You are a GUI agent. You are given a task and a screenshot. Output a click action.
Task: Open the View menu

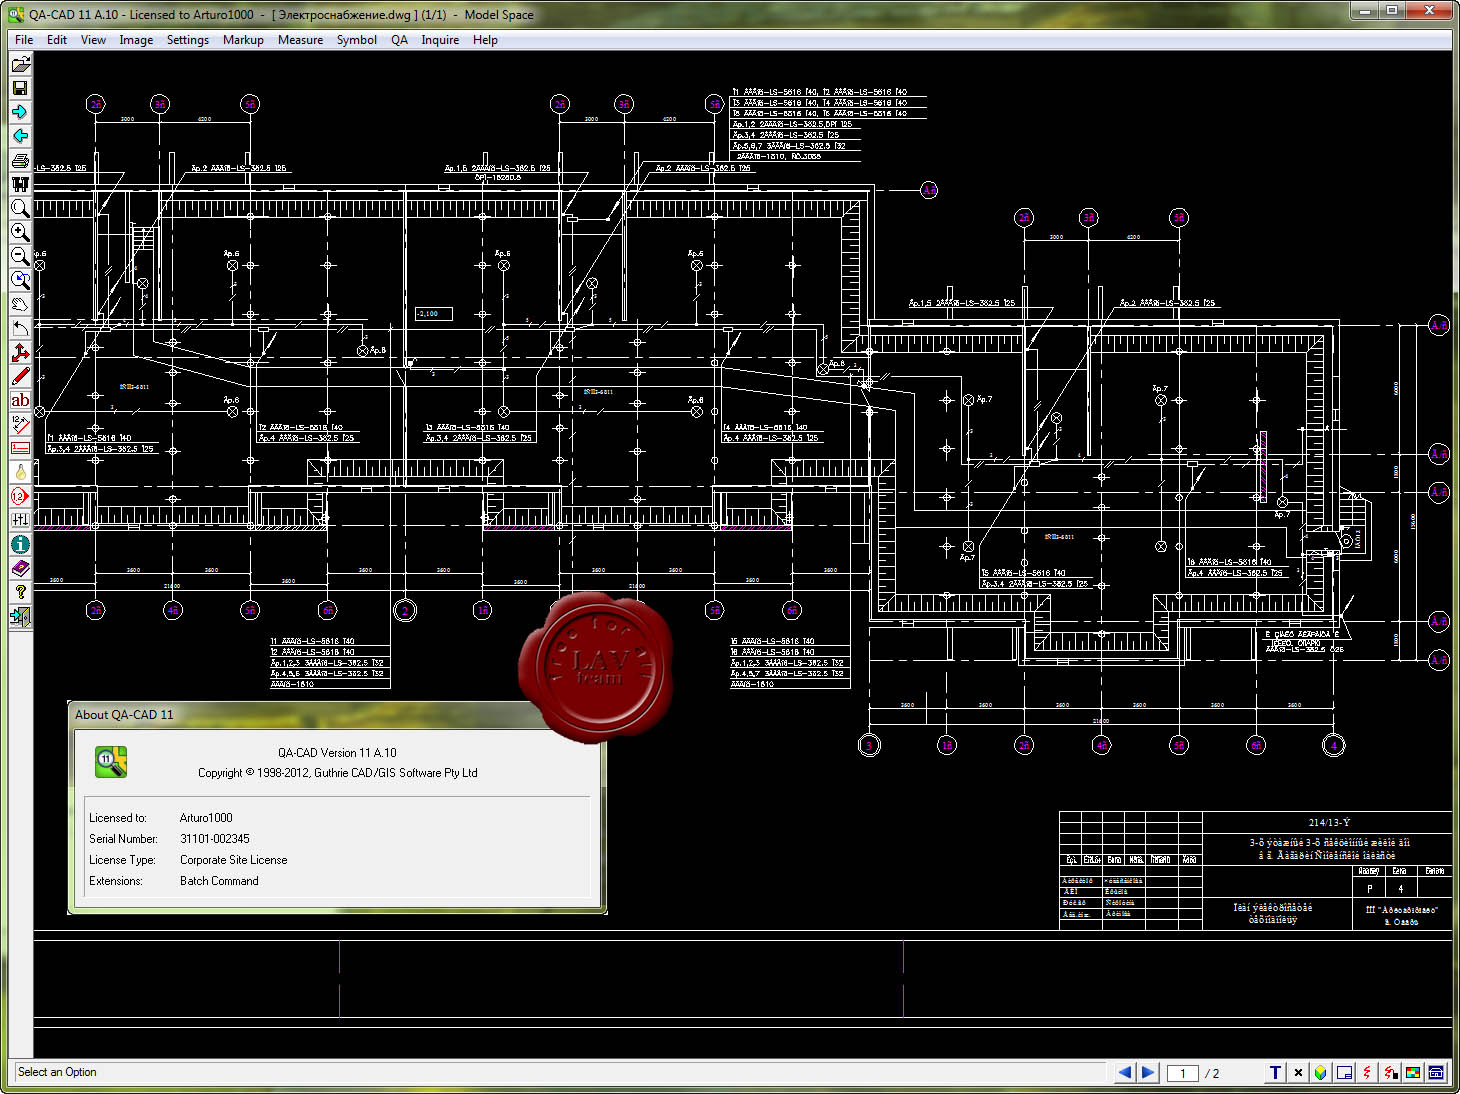coord(93,40)
